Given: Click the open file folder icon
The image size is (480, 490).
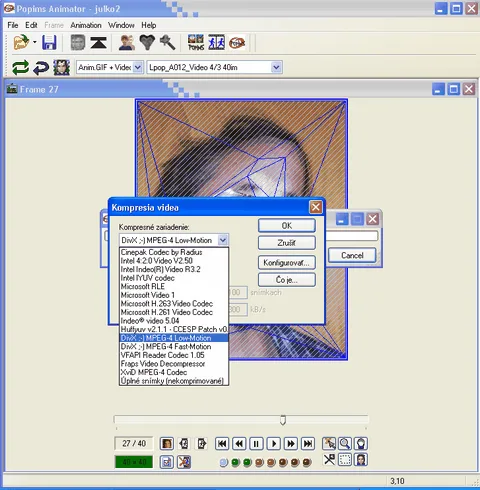Looking at the screenshot, I should pyautogui.click(x=21, y=43).
